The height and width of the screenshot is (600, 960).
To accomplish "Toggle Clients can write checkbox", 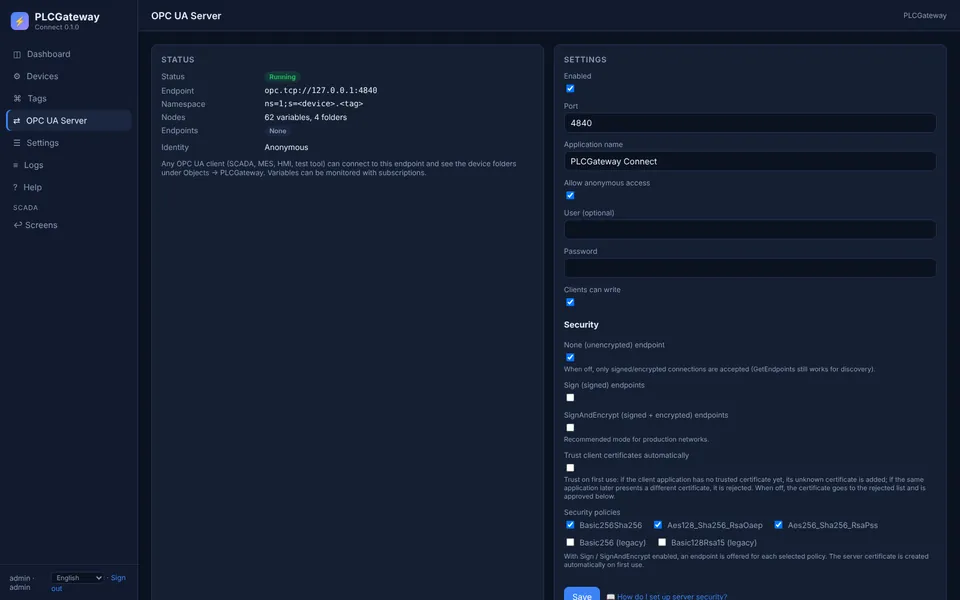I will coord(570,302).
